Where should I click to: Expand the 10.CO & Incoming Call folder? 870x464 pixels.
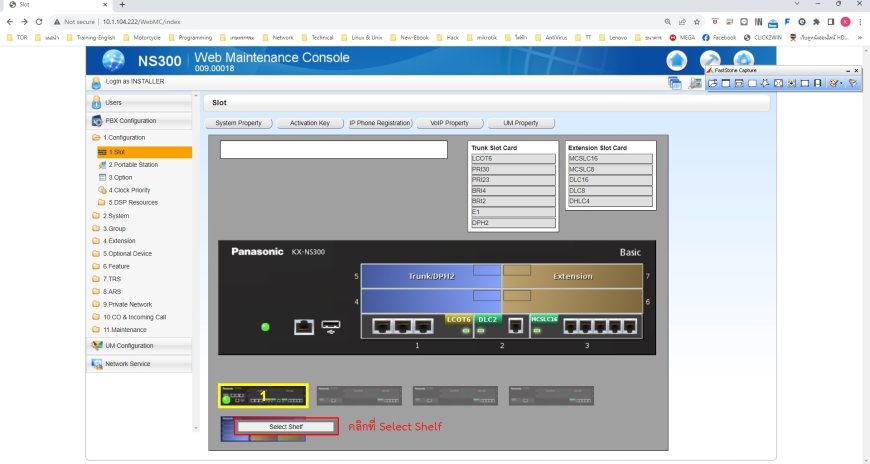click(129, 317)
